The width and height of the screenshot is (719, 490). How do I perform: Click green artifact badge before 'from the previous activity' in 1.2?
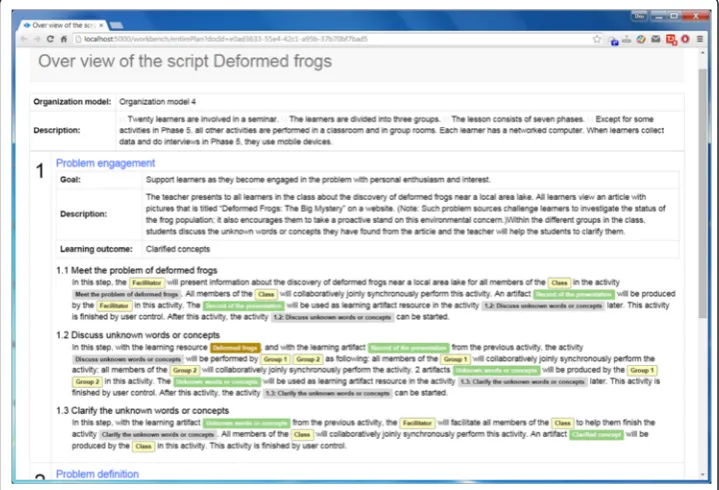tap(409, 348)
